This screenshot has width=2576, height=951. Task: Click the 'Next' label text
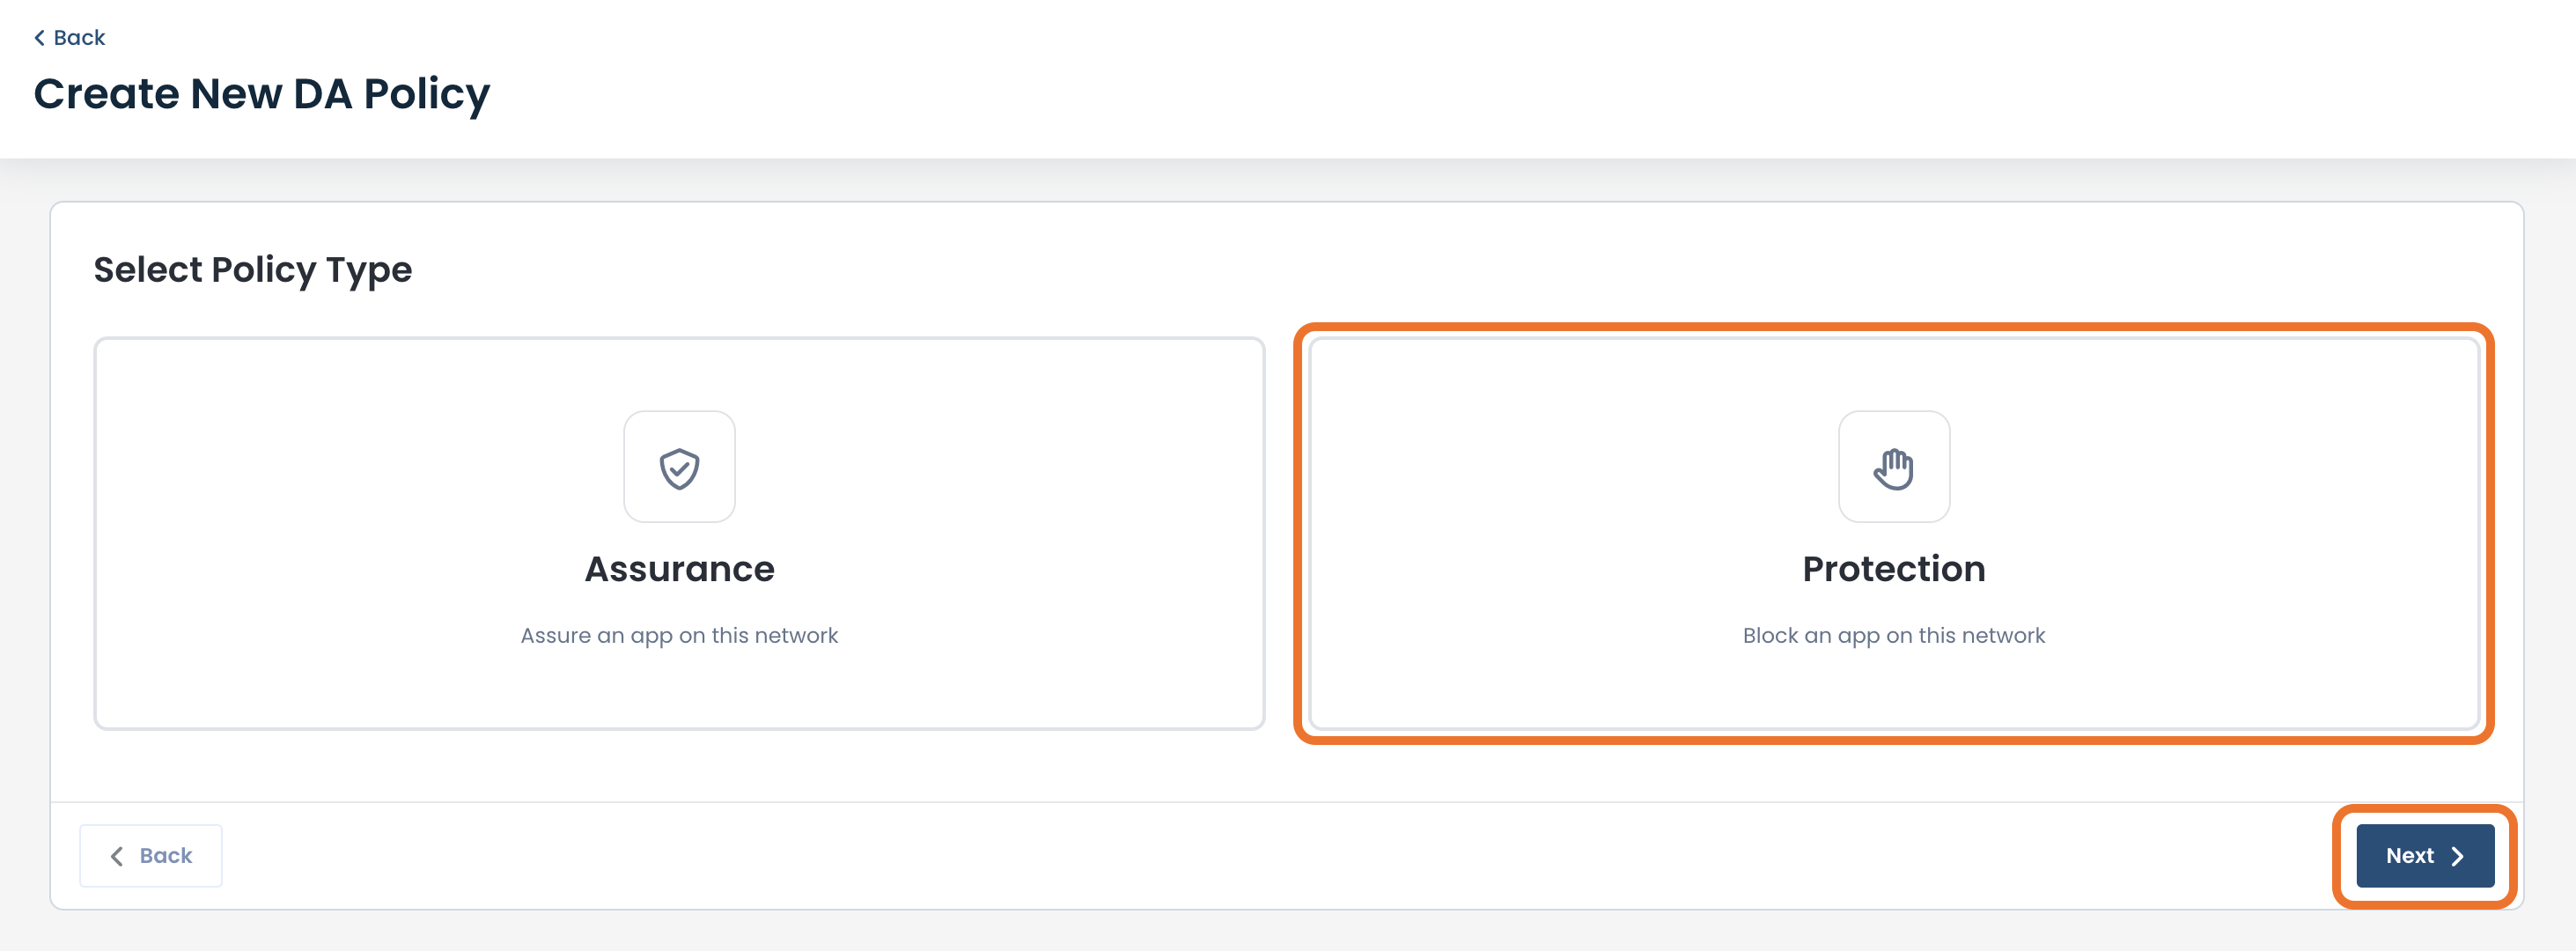pyautogui.click(x=2409, y=856)
